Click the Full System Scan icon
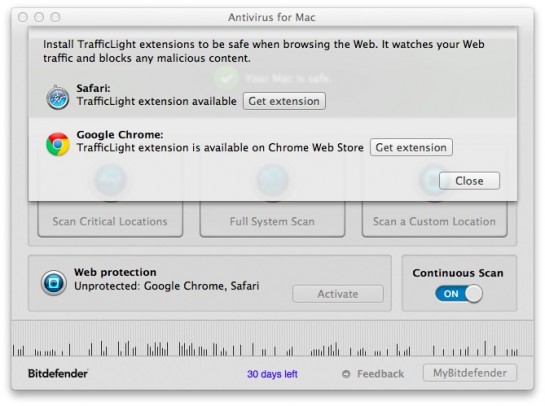 point(272,180)
